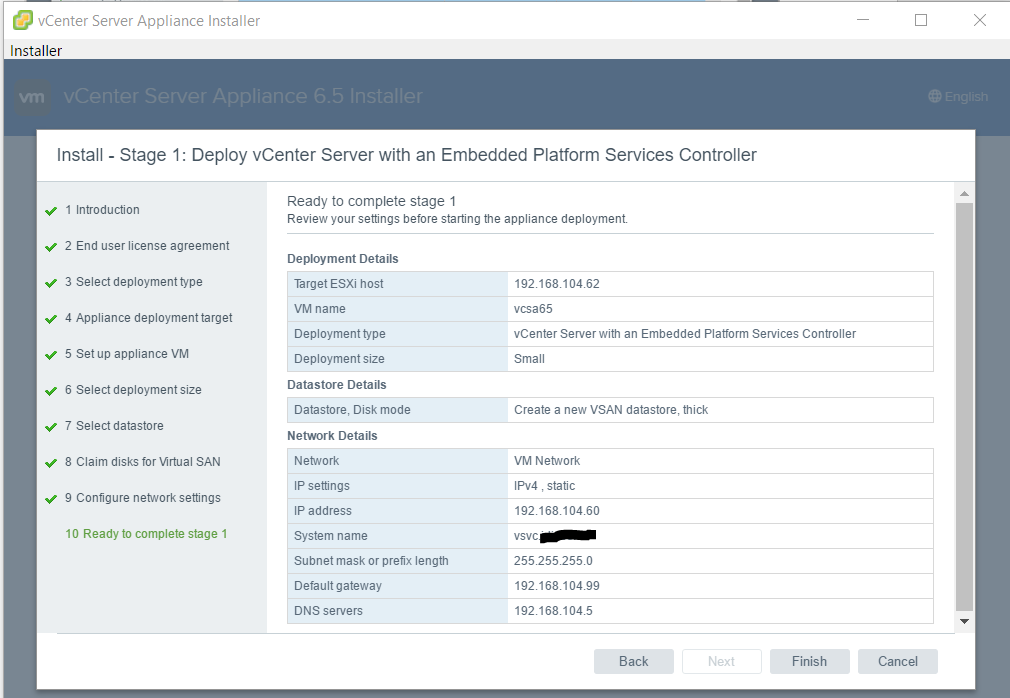1010x698 pixels.
Task: Click the globe language icon
Action: tap(935, 97)
